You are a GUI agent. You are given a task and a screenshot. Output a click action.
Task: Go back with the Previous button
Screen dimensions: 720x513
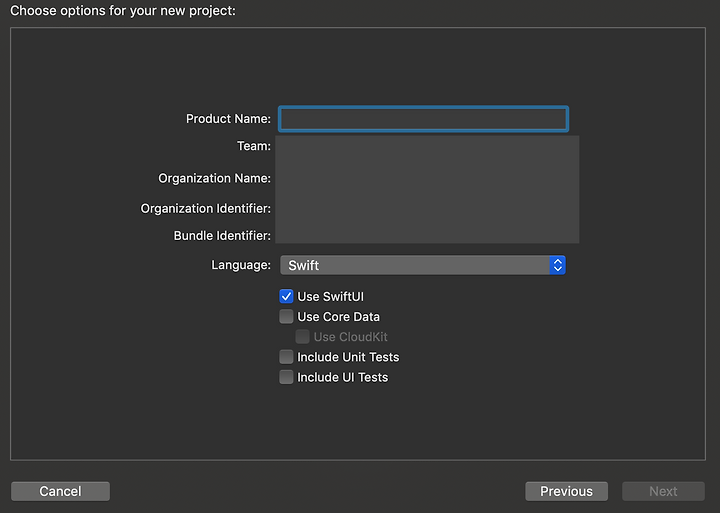click(566, 491)
